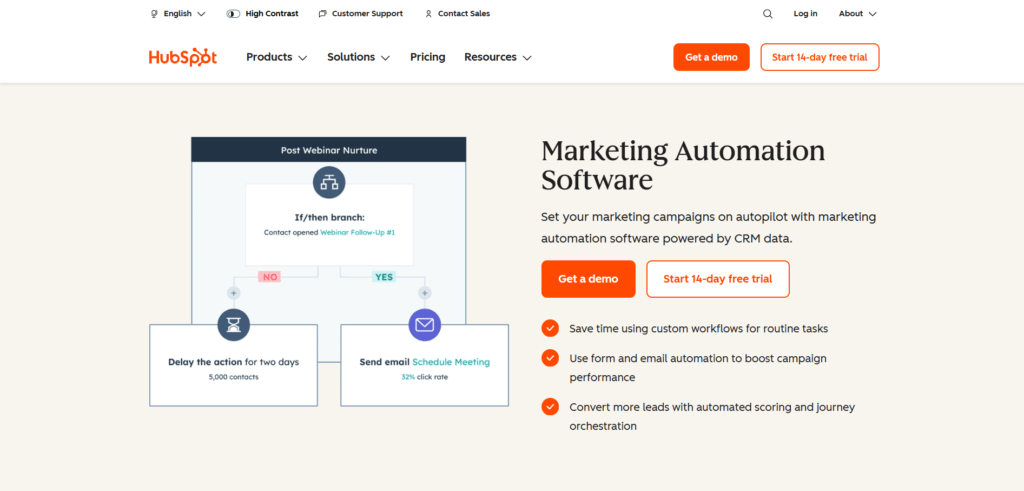This screenshot has width=1024, height=491.
Task: Expand the Solutions menu
Action: pos(359,57)
